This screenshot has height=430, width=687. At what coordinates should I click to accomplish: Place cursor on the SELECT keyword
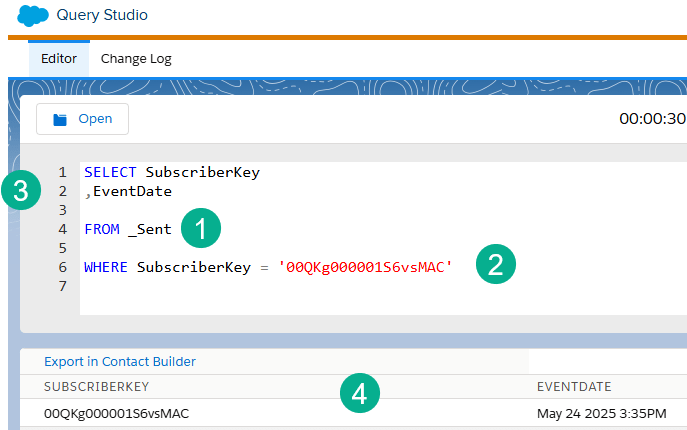click(111, 172)
